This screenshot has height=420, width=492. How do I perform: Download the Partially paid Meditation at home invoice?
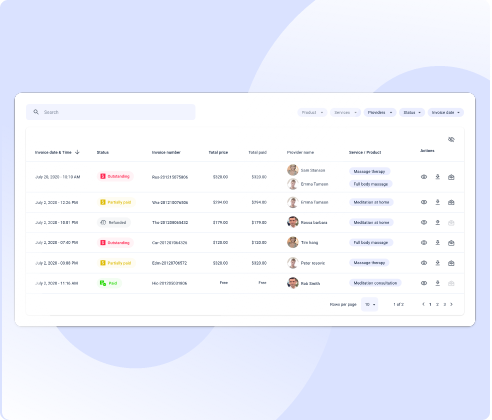[438, 202]
